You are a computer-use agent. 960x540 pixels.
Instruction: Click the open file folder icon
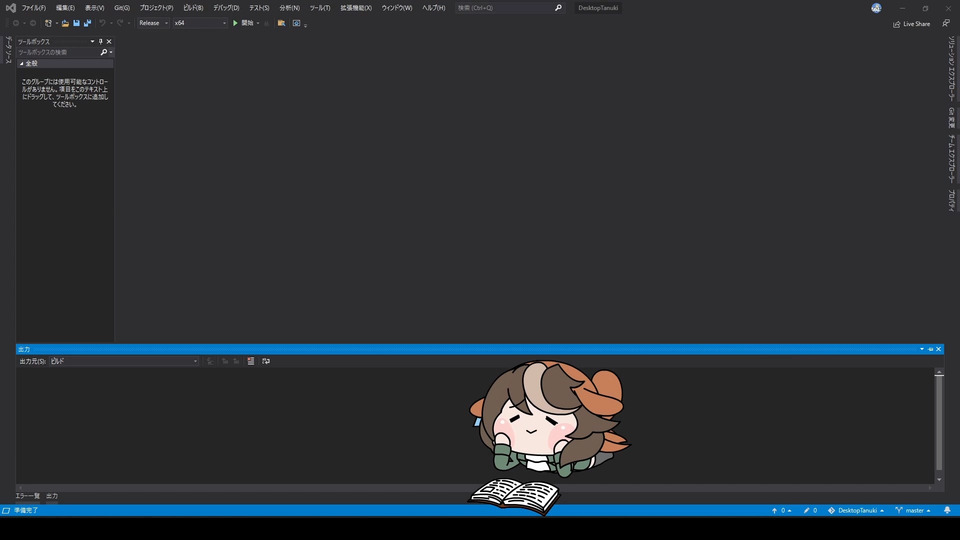(x=65, y=23)
